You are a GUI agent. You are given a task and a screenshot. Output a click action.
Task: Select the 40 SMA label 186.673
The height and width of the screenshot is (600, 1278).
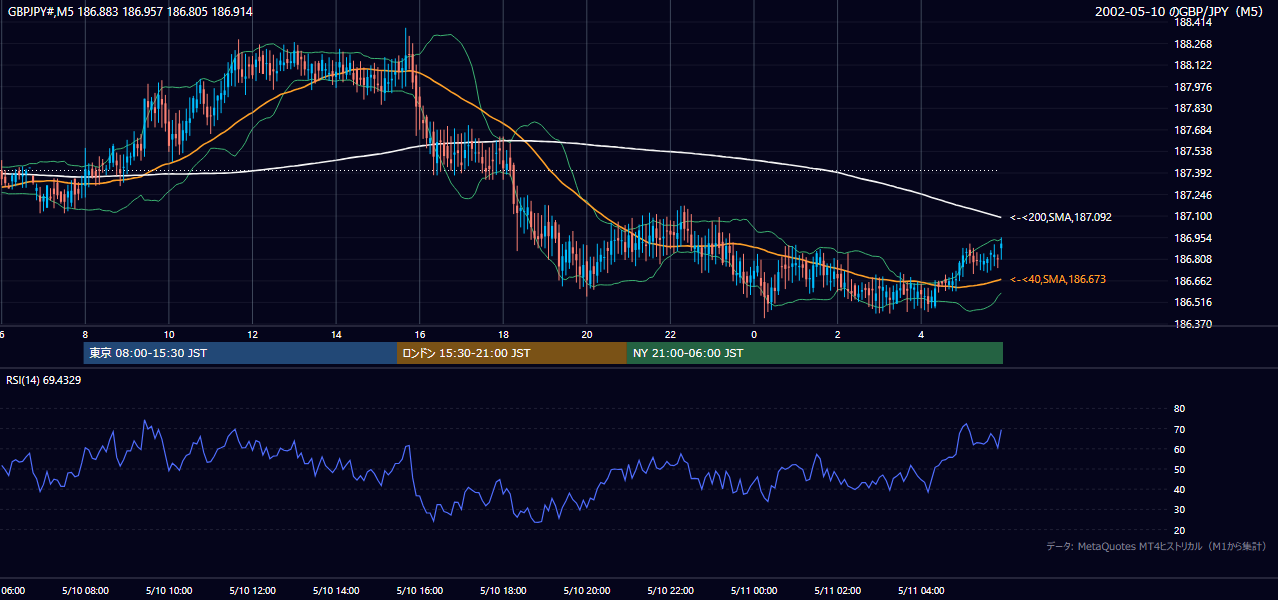(x=1058, y=280)
